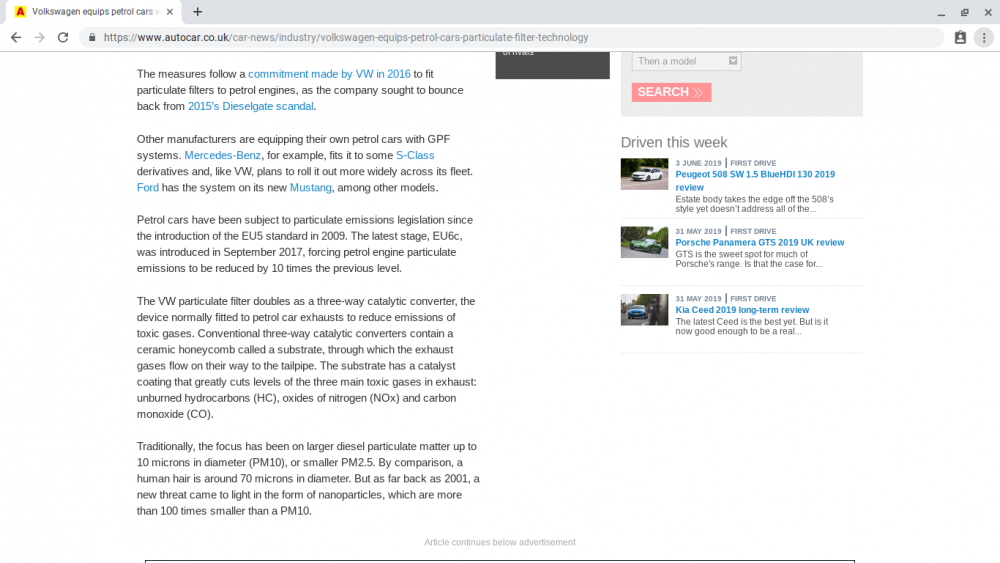Open the clipboard extension icon in the toolbar

[x=960, y=38]
